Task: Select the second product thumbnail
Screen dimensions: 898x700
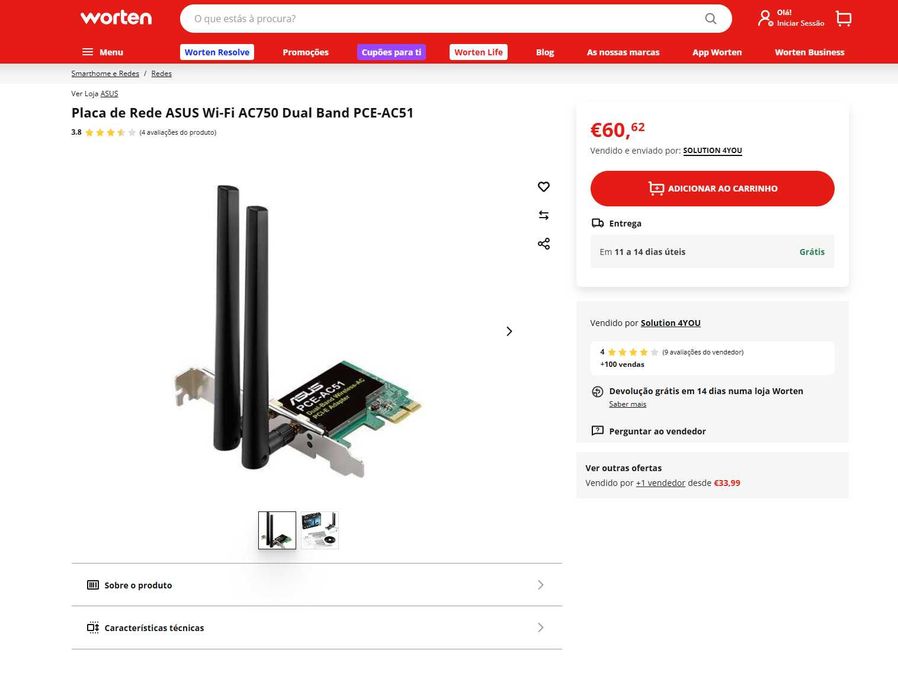Action: point(320,530)
